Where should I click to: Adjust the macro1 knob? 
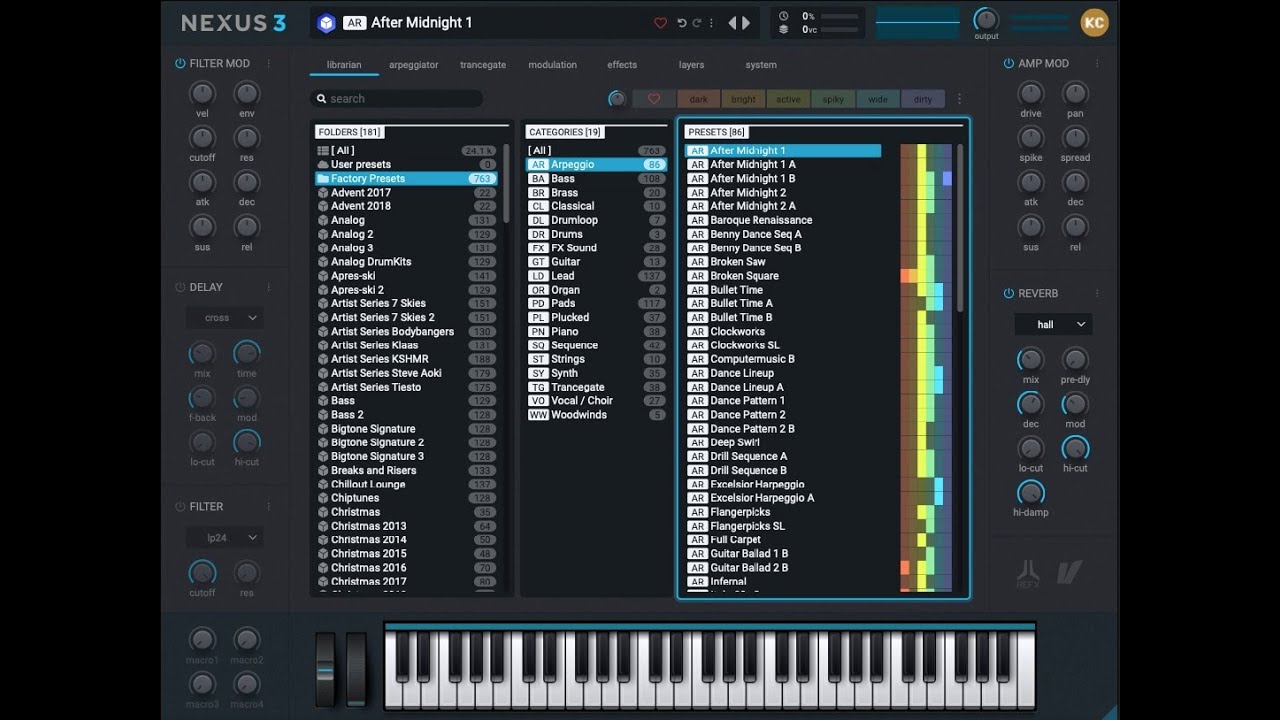202,640
